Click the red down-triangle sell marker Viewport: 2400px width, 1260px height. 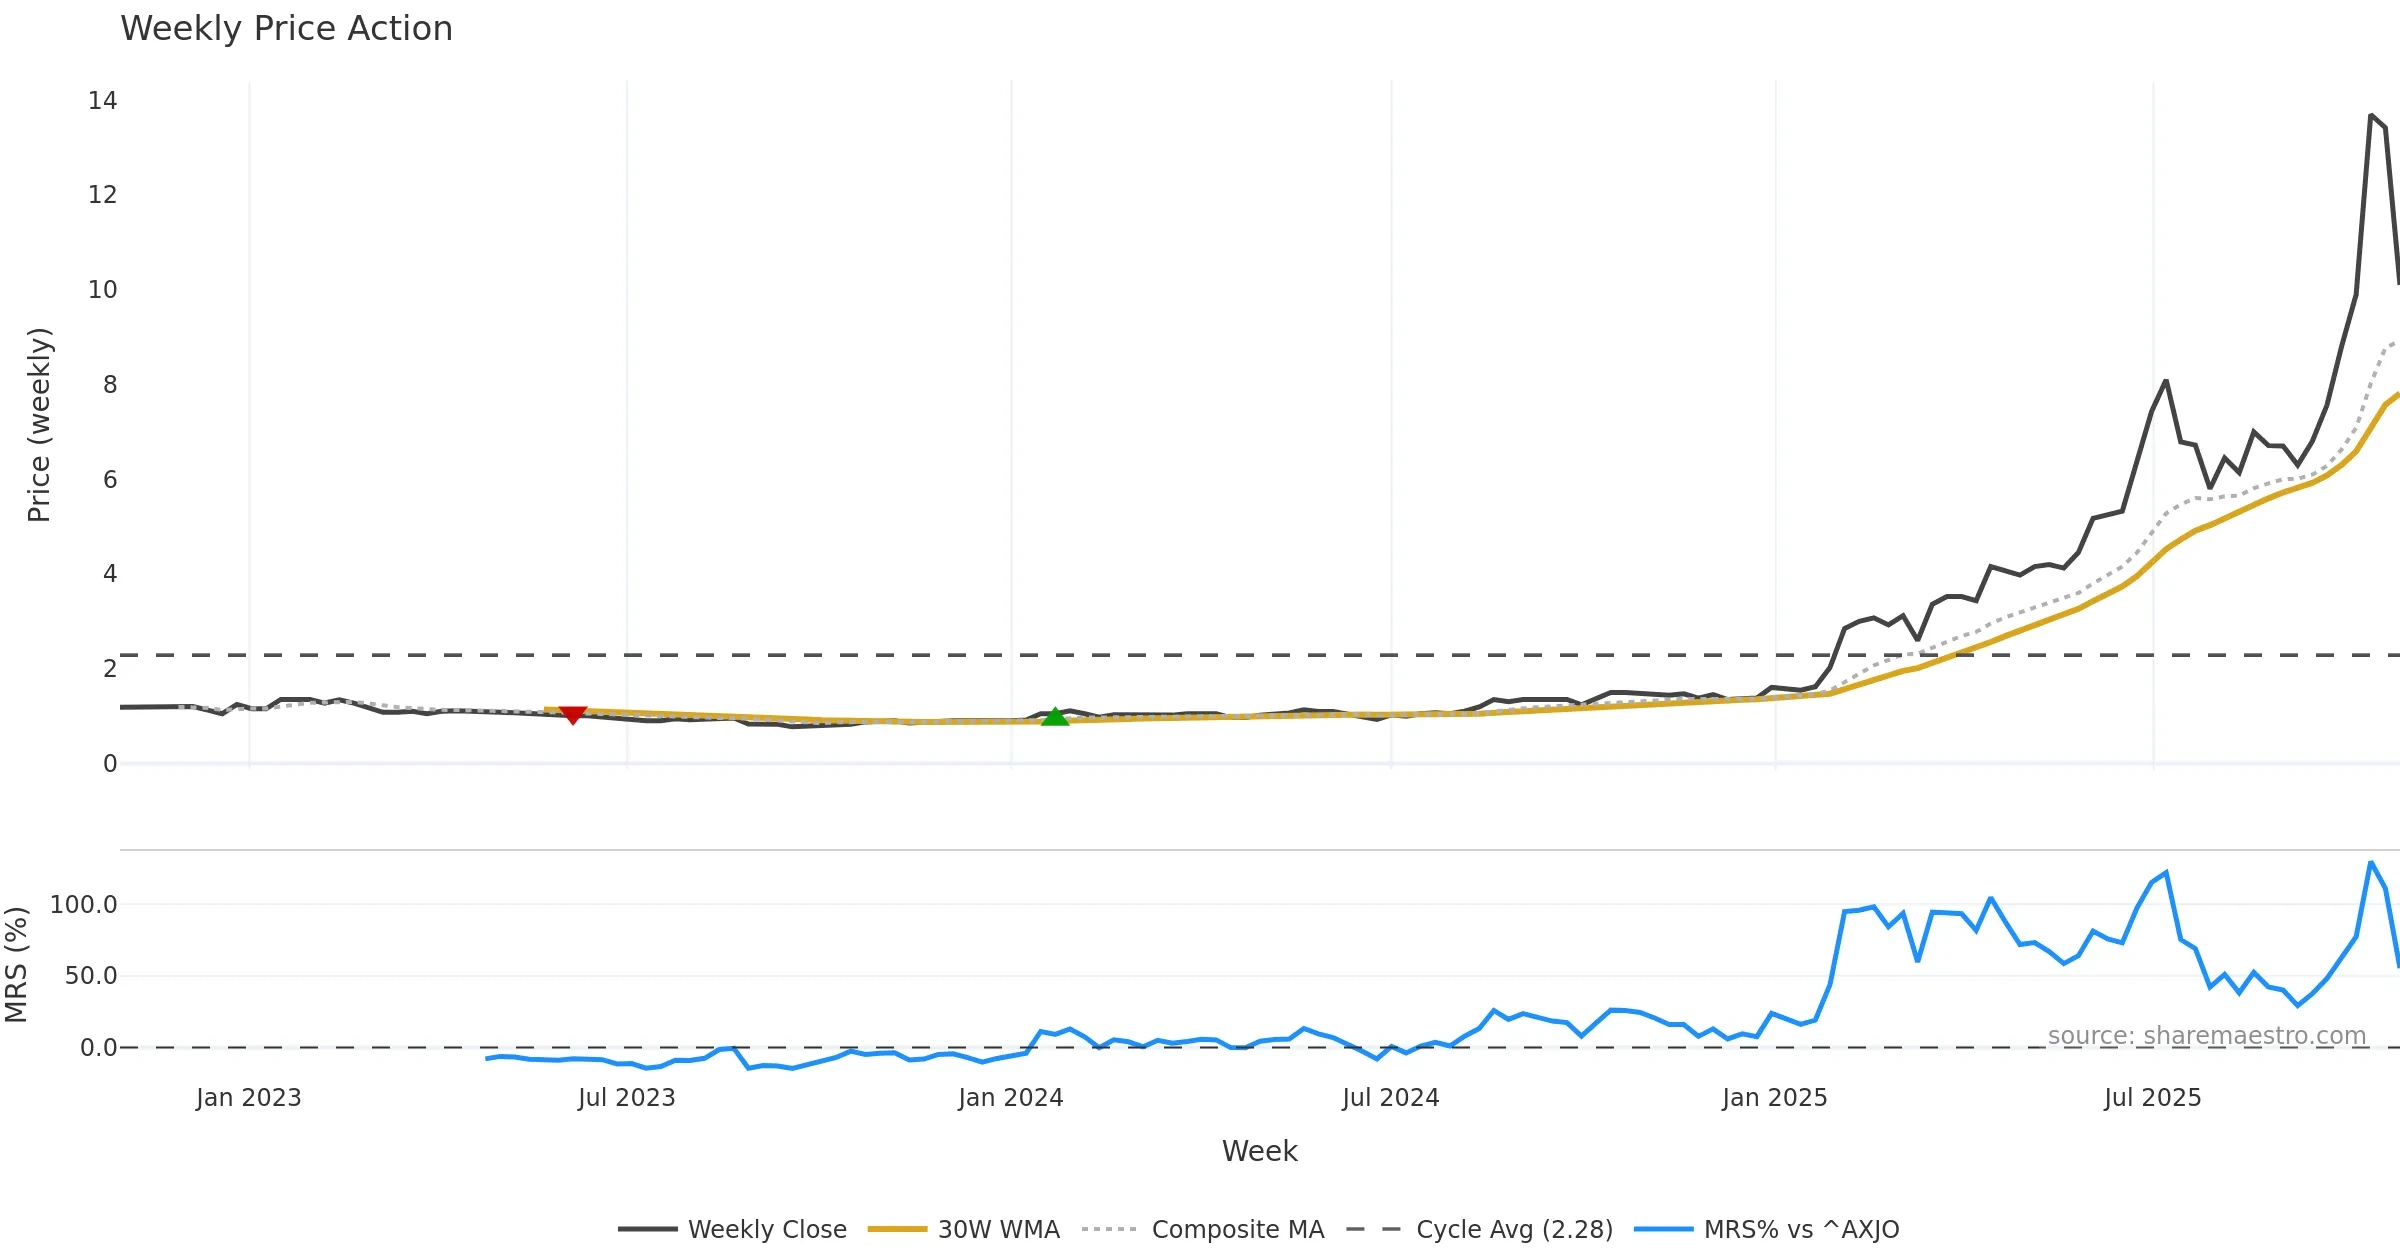tap(572, 715)
